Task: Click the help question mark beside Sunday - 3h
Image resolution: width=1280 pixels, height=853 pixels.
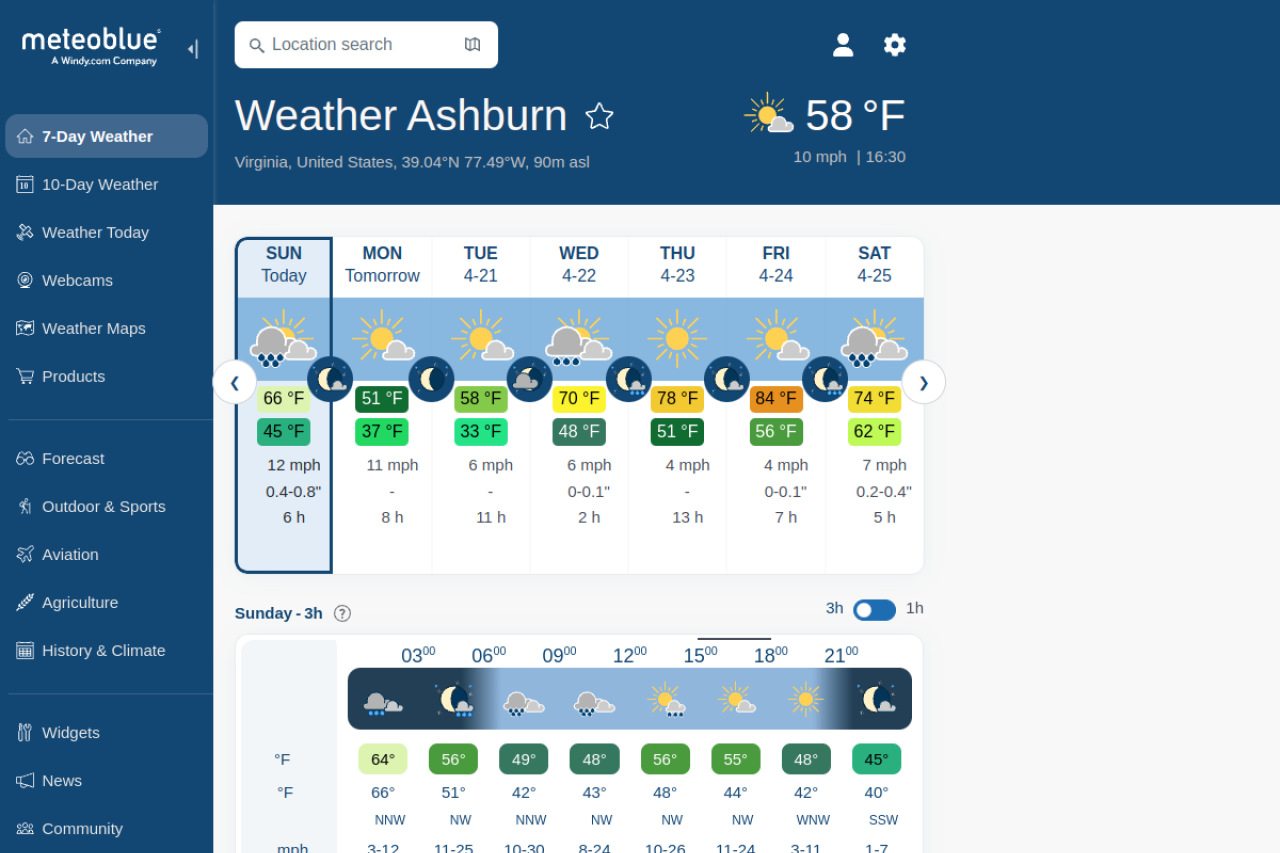Action: click(342, 613)
